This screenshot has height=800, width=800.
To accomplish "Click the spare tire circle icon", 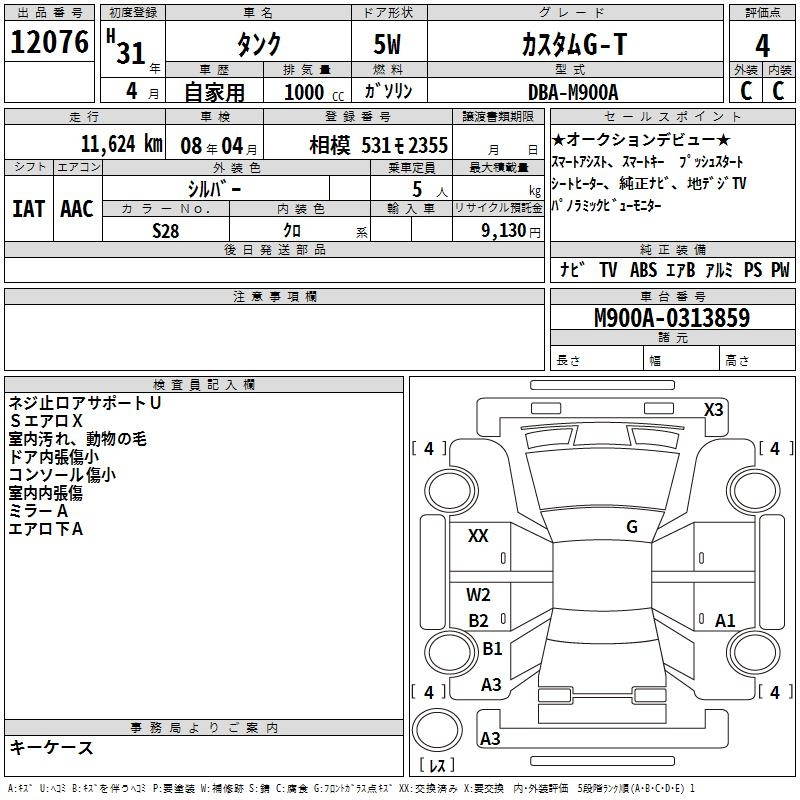I will click(437, 730).
